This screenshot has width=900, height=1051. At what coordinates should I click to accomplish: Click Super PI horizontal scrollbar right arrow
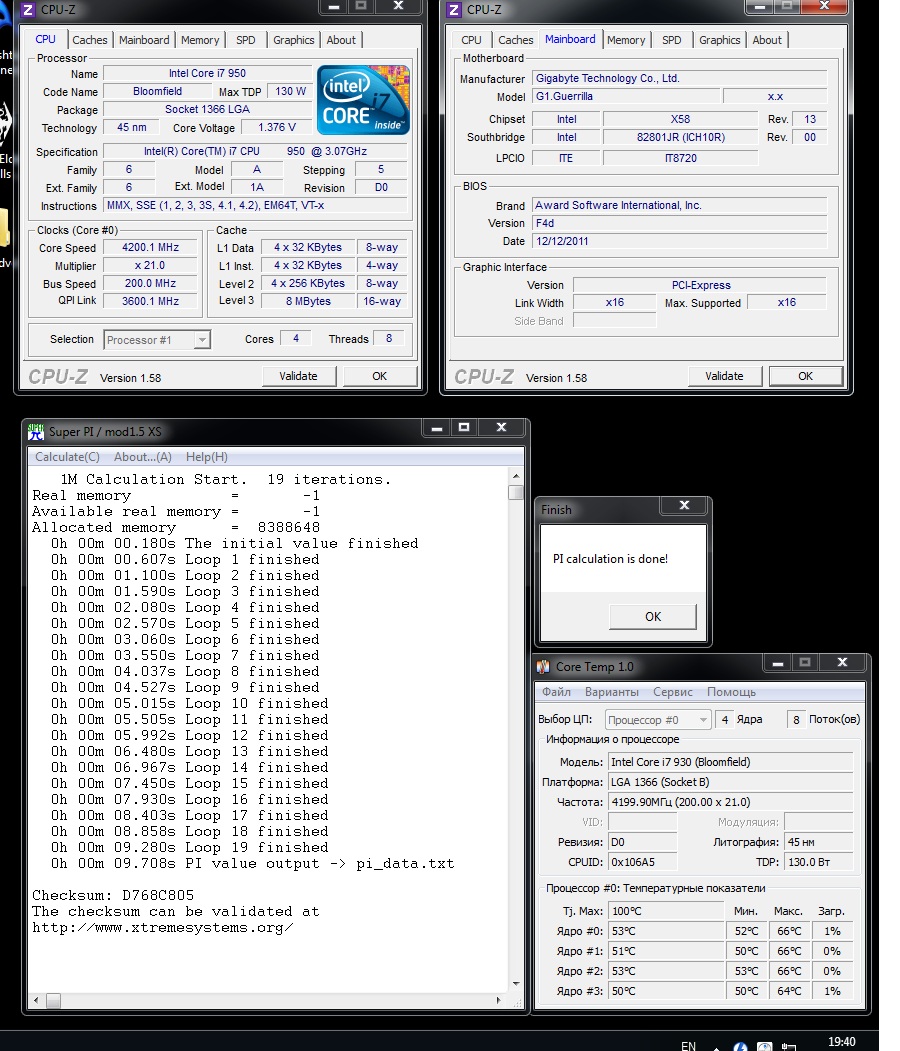pyautogui.click(x=501, y=999)
